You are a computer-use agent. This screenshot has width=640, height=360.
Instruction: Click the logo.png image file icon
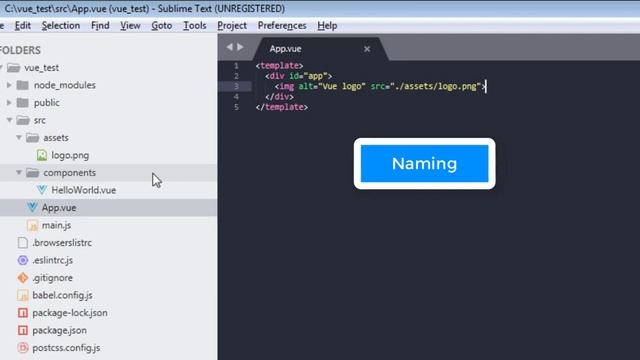click(42, 156)
